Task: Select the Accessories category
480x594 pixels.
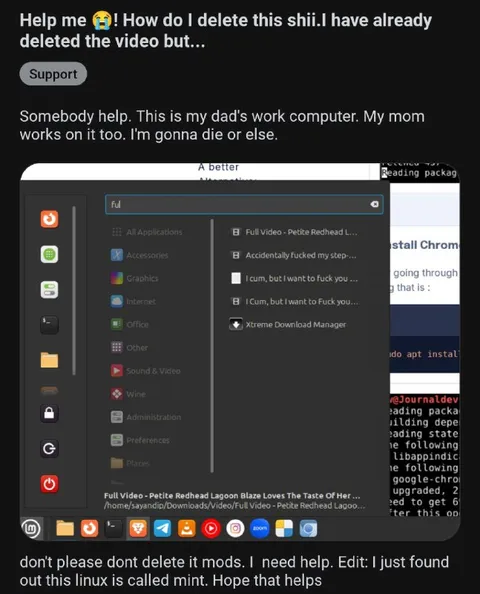Action: click(139, 255)
